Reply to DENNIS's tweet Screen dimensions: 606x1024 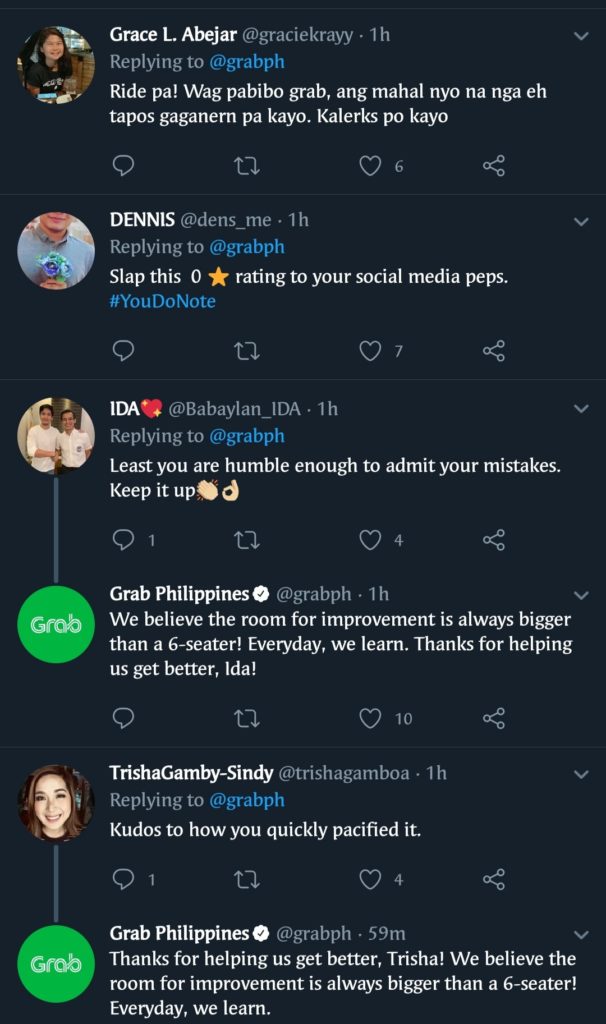point(123,351)
